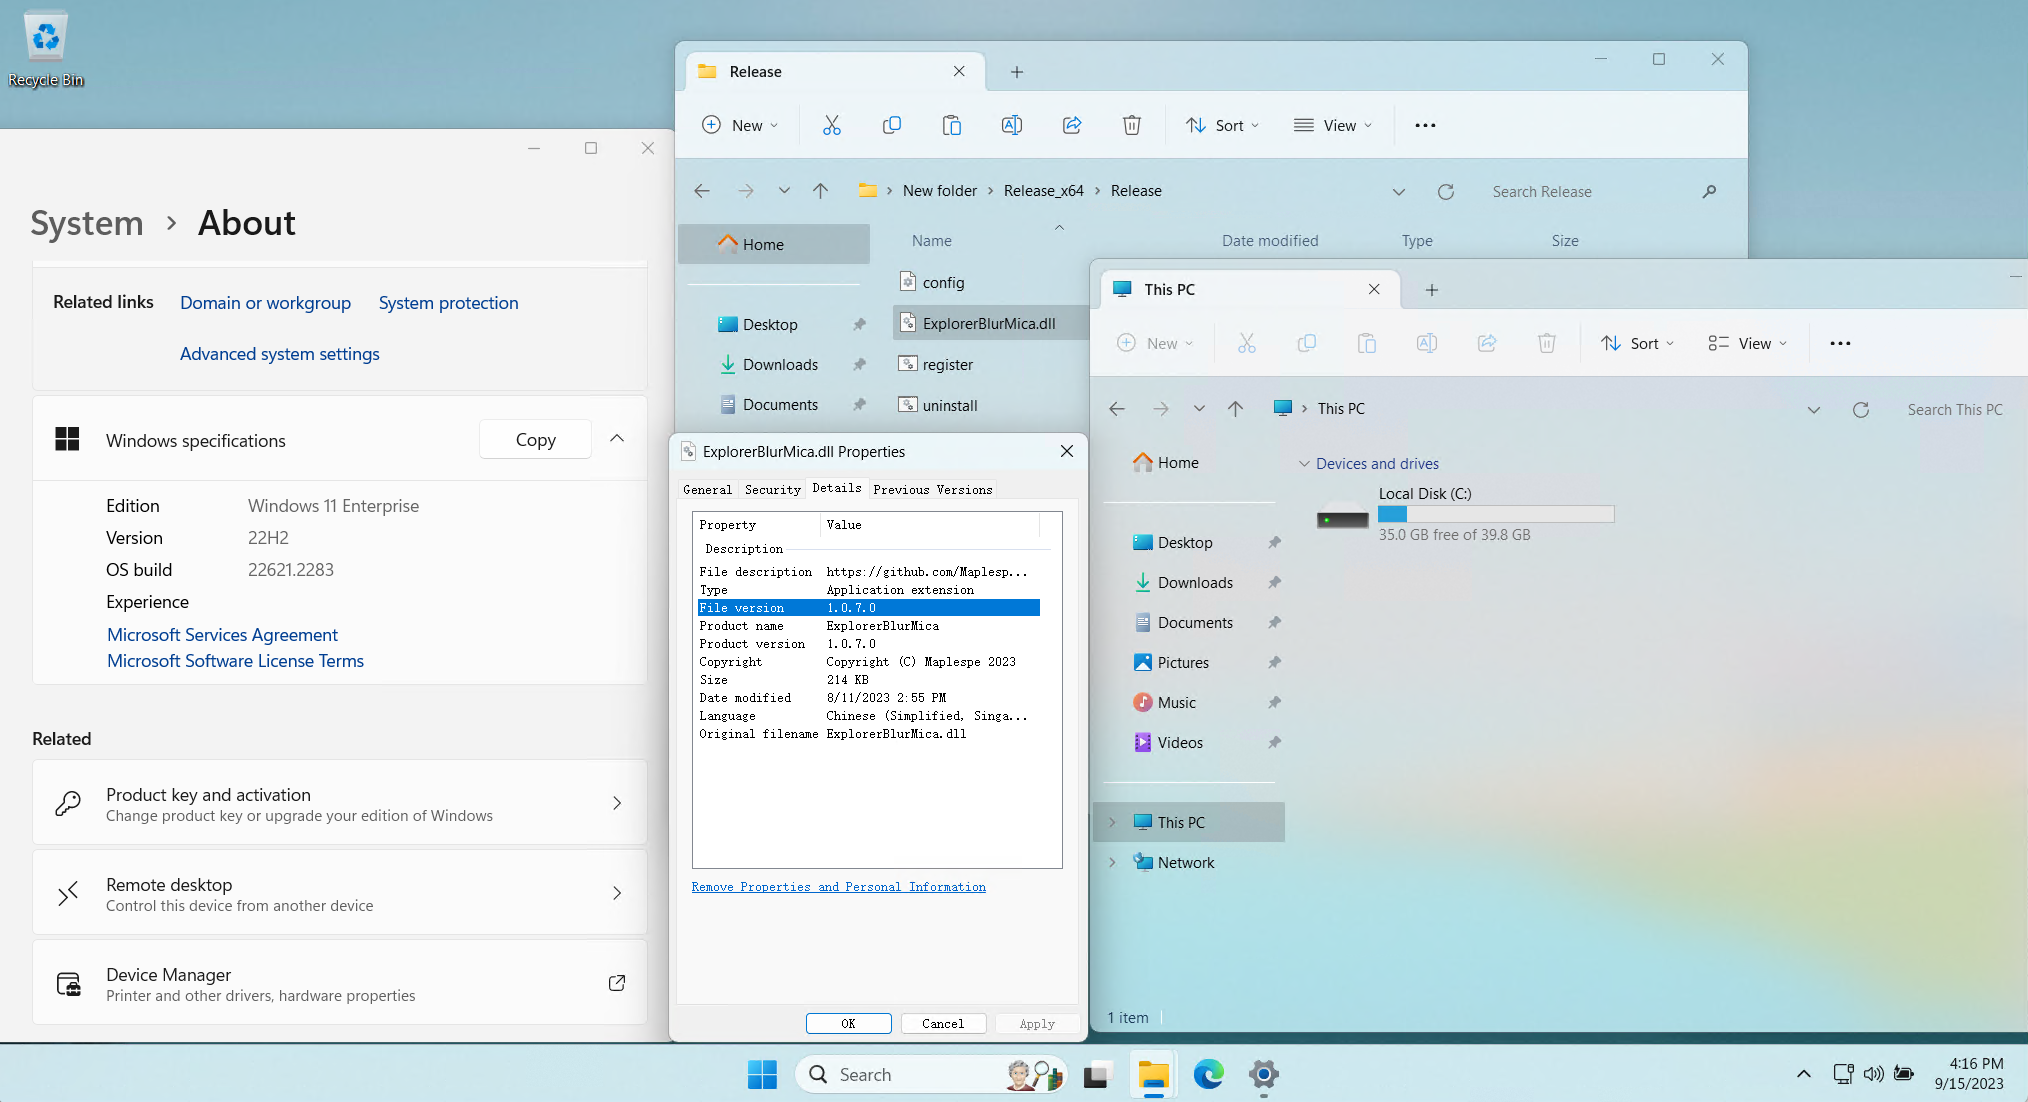Collapse the Devices and drives group
The height and width of the screenshot is (1102, 2028).
click(x=1304, y=464)
